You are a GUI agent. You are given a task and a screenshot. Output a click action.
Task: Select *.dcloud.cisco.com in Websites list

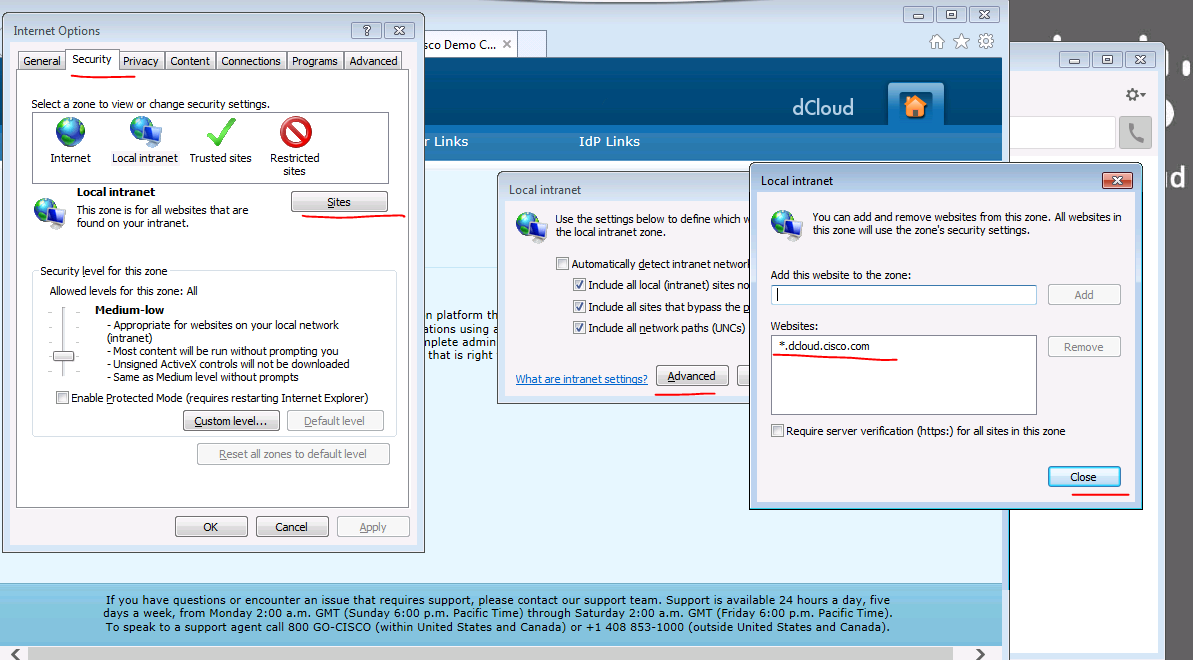coord(824,346)
